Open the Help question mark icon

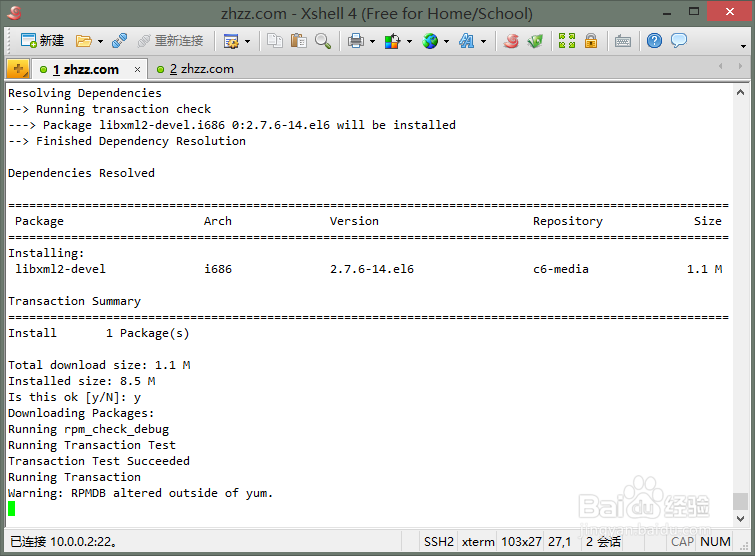click(x=654, y=41)
